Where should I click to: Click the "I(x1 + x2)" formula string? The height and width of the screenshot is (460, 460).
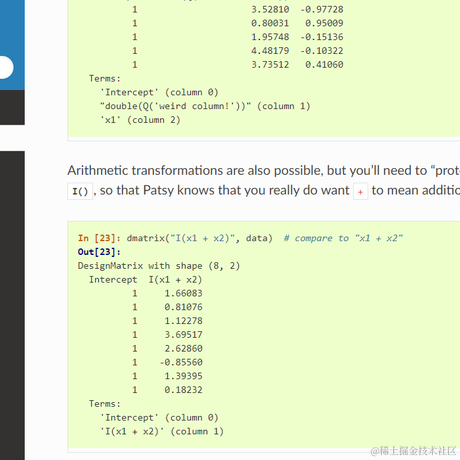[x=204, y=238]
